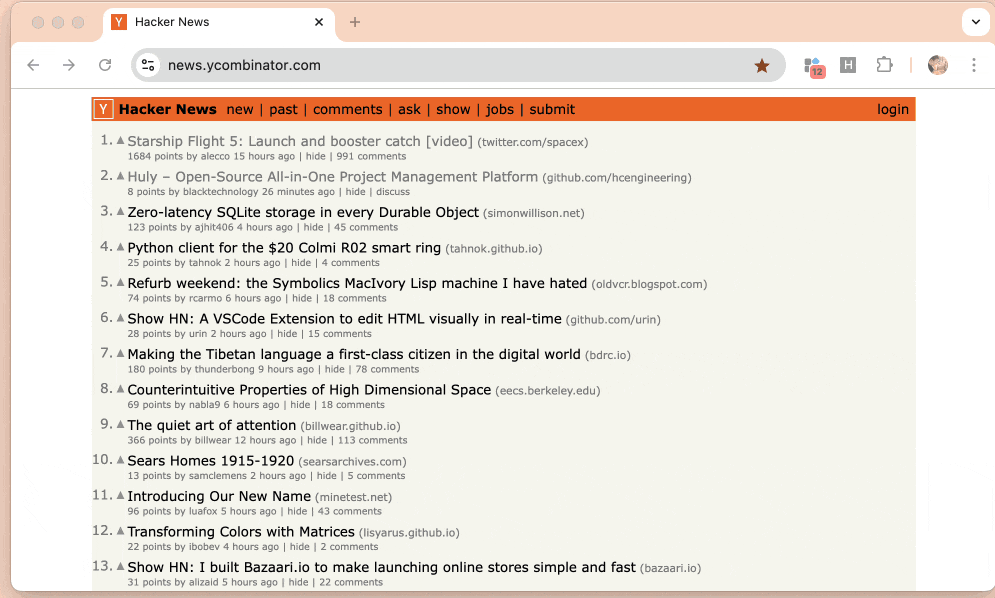Viewport: 995px width, 598px height.
Task: Open The quiet art of attention
Action: click(212, 425)
